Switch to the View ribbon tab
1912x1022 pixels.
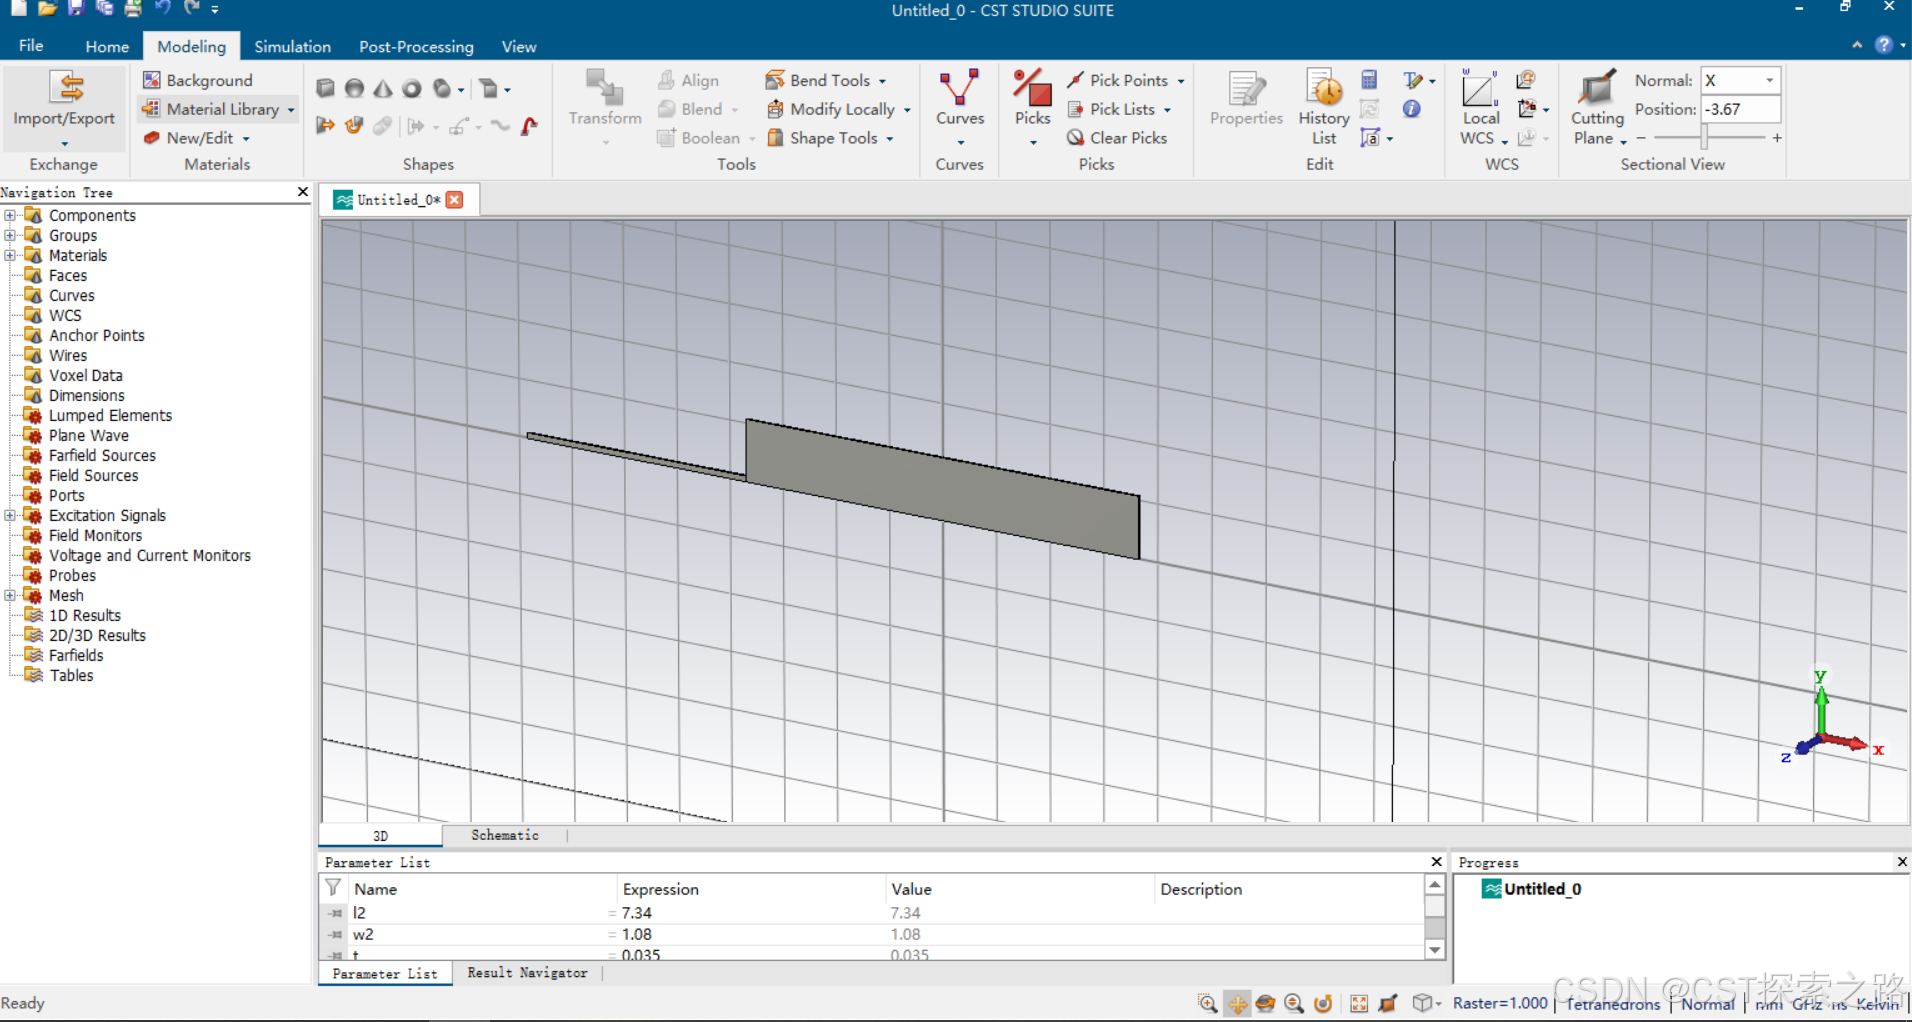(519, 46)
